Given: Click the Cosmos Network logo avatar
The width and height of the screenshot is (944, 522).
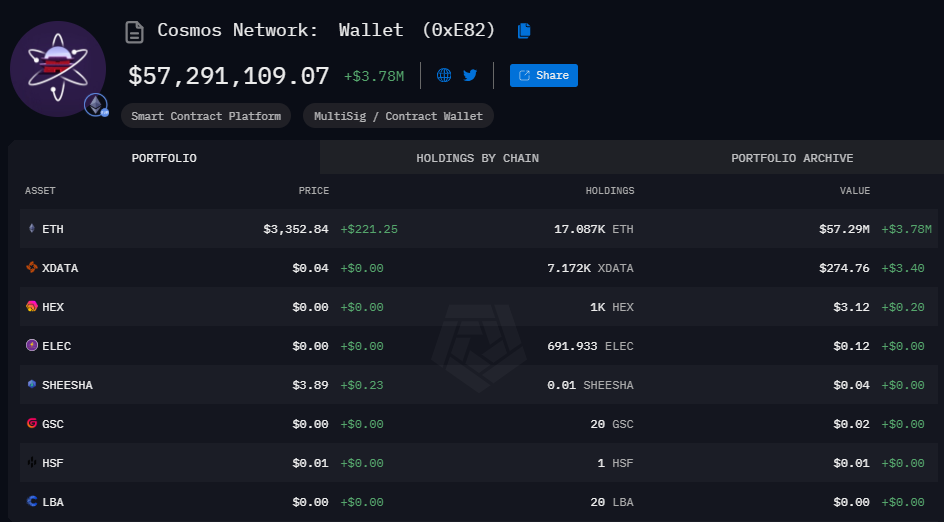Looking at the screenshot, I should [x=58, y=68].
